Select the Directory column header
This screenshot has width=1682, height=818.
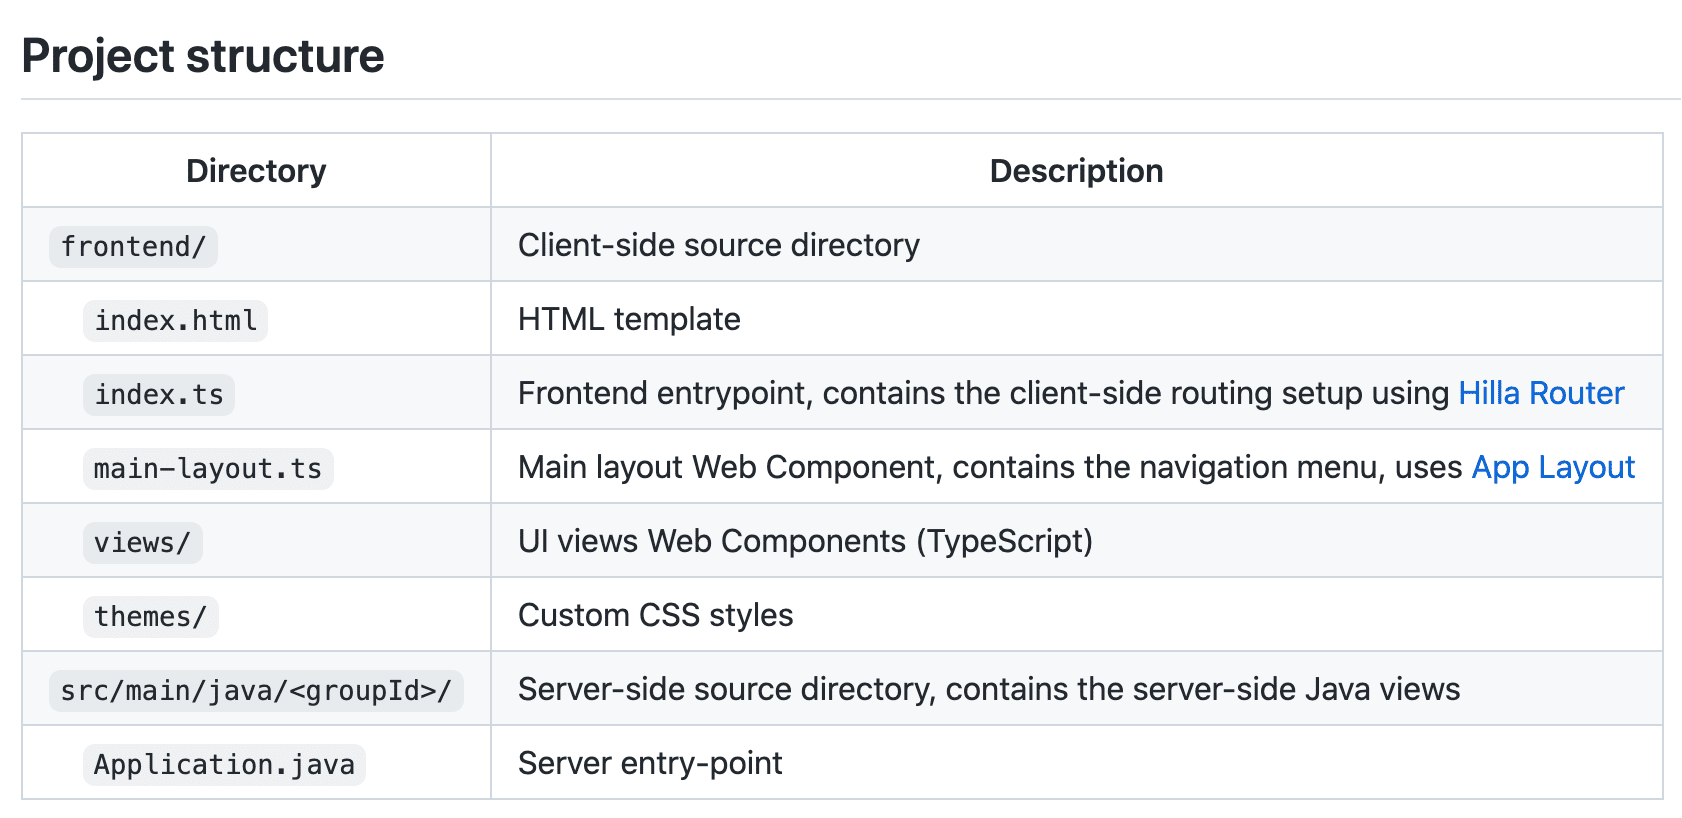256,171
